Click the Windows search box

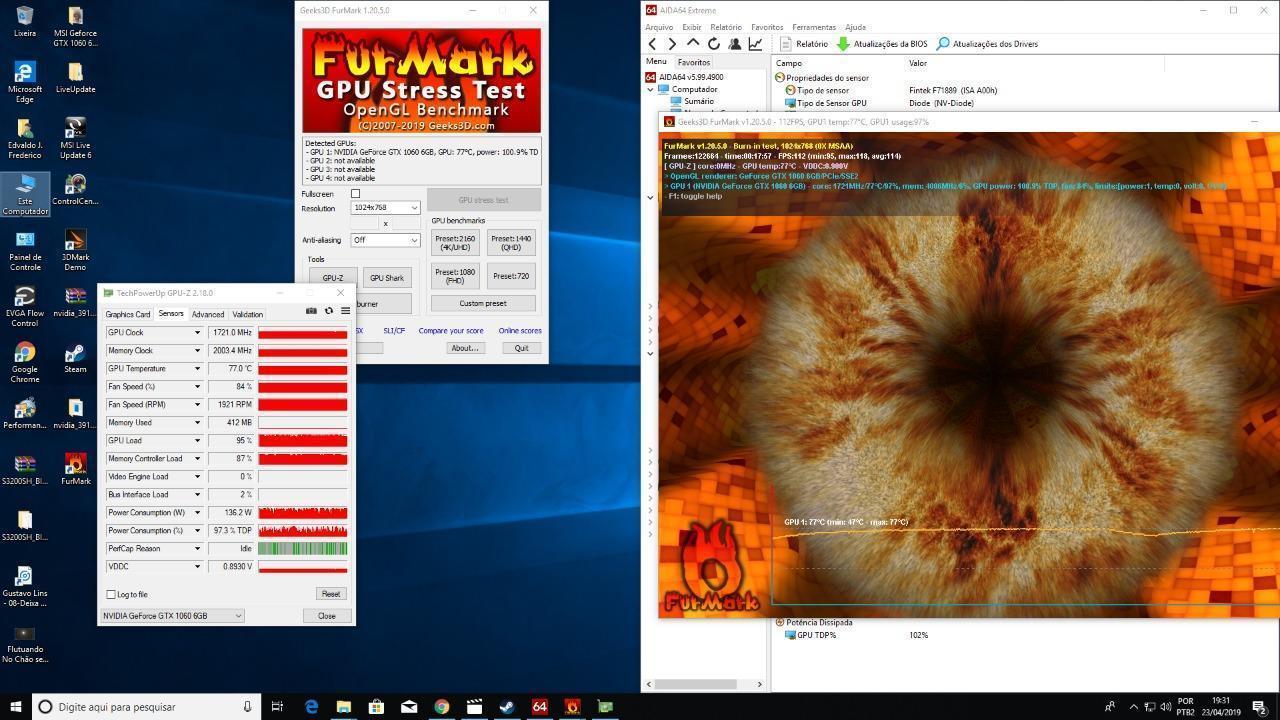coord(147,706)
